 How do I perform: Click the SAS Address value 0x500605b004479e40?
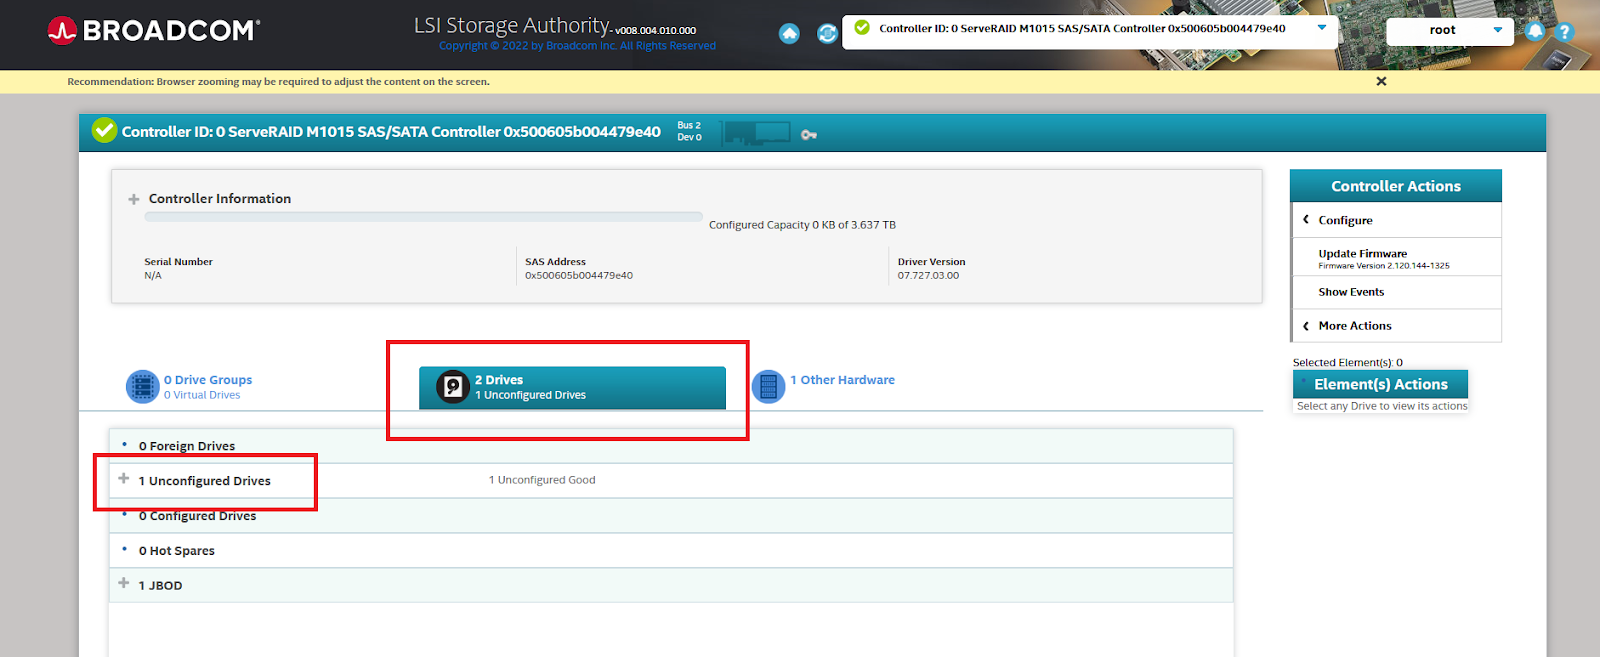tap(579, 276)
